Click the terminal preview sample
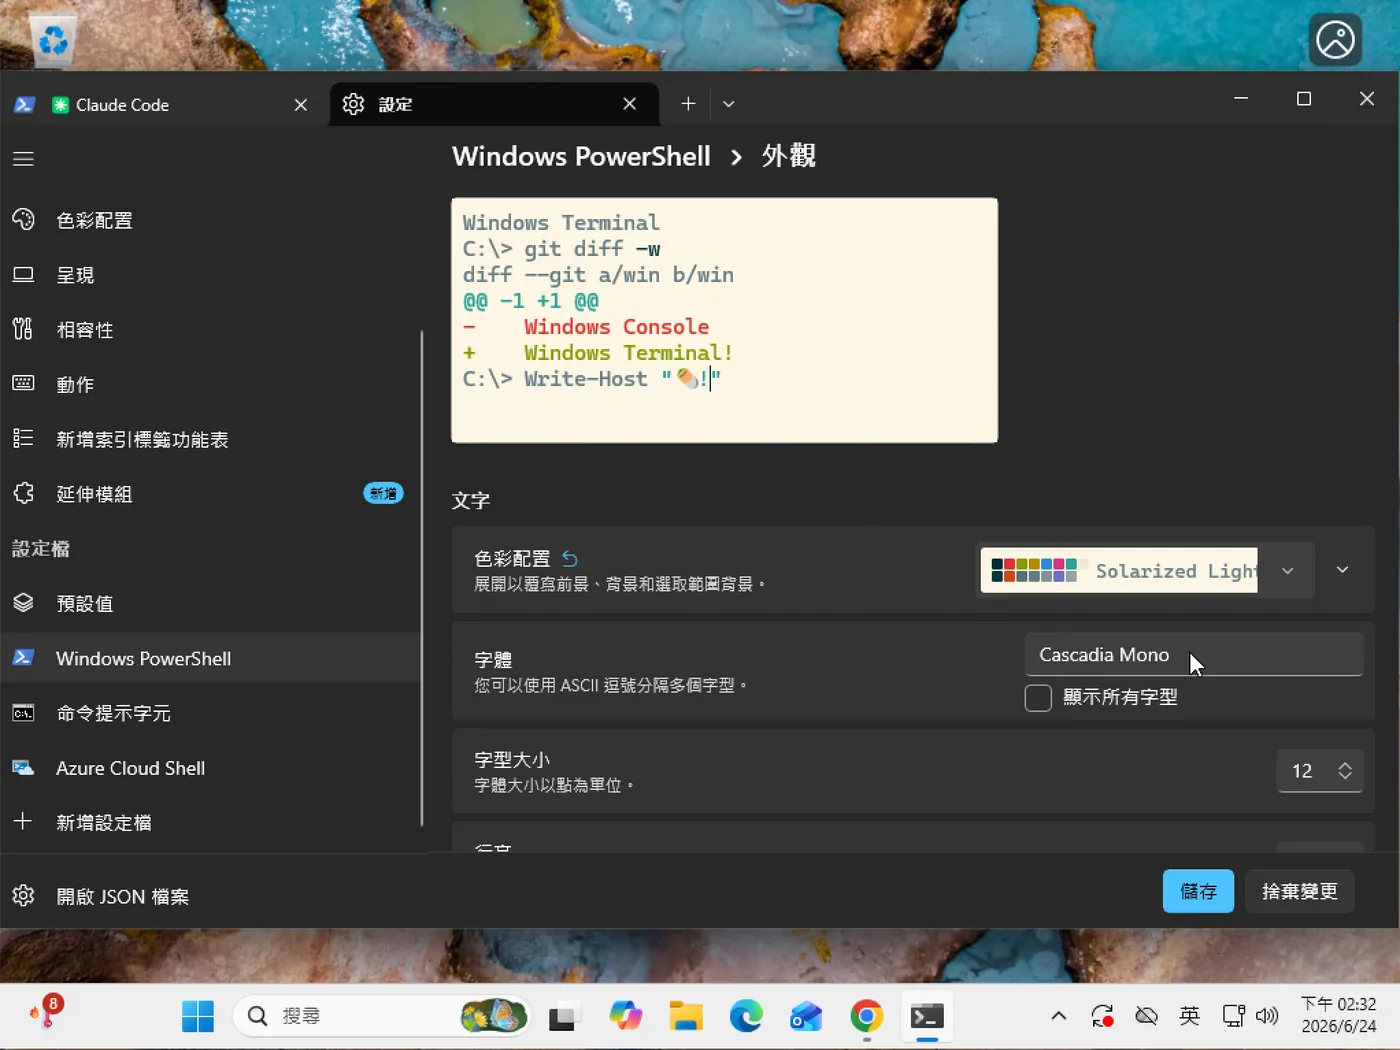 (724, 320)
